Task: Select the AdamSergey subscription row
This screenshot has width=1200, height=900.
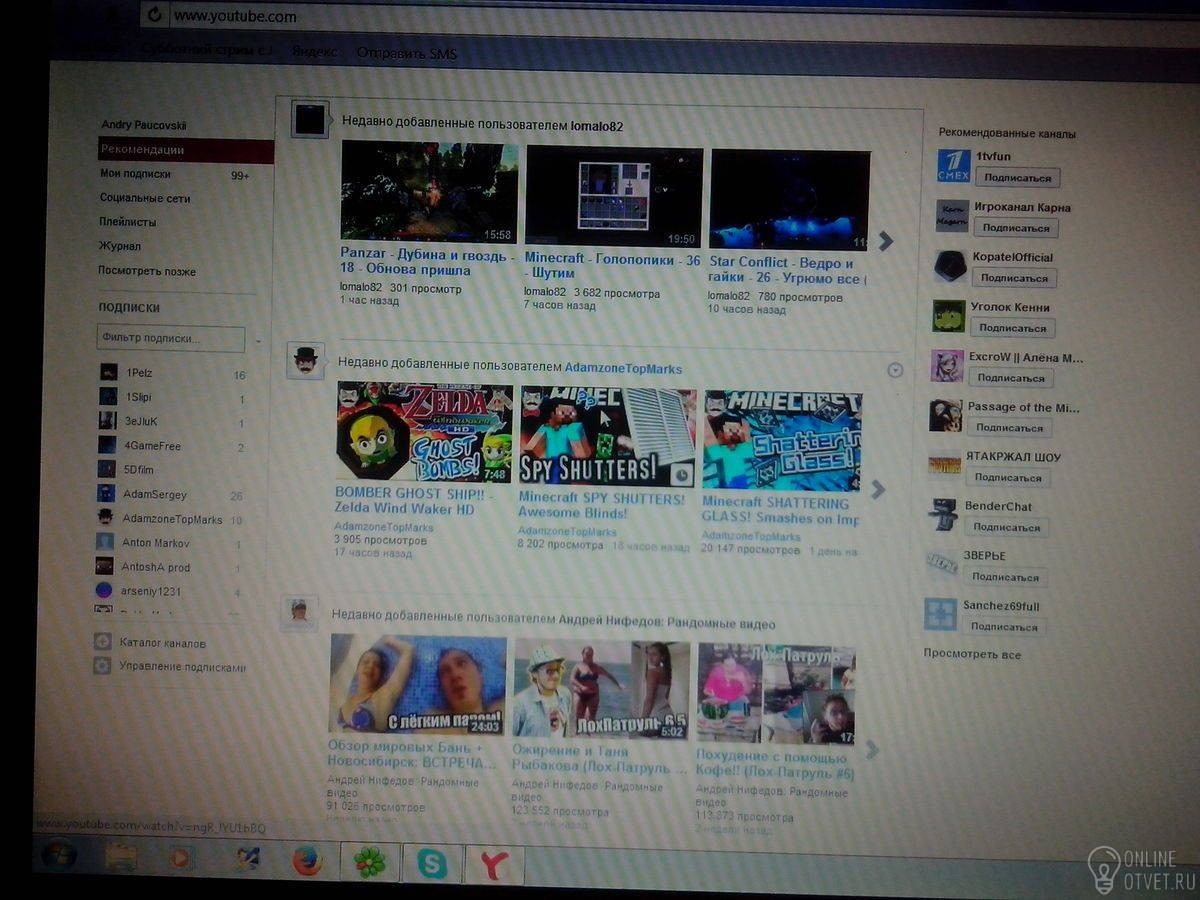Action: tap(172, 494)
